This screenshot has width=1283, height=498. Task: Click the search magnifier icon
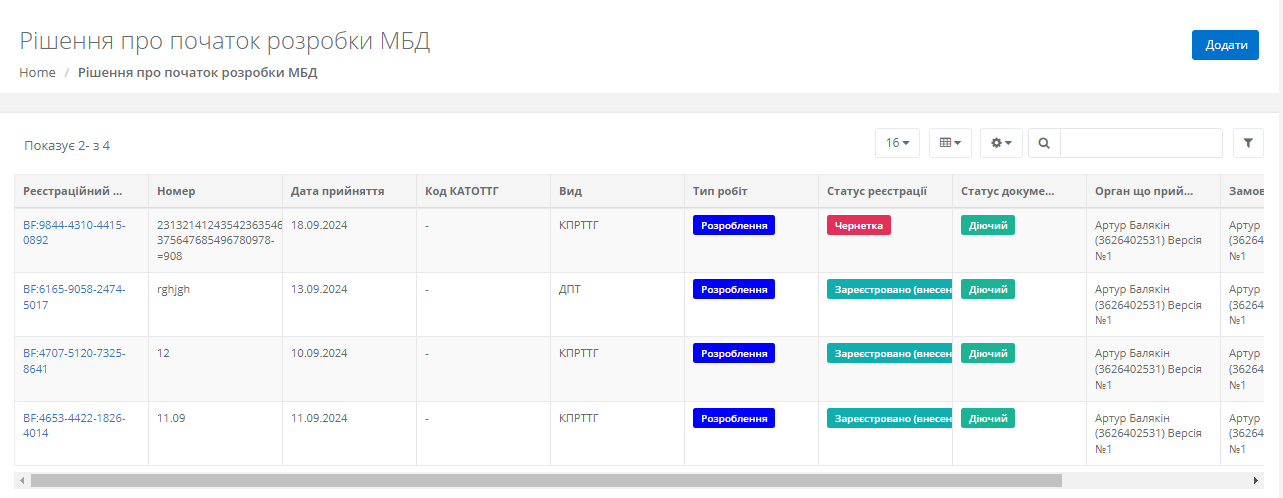[1044, 143]
